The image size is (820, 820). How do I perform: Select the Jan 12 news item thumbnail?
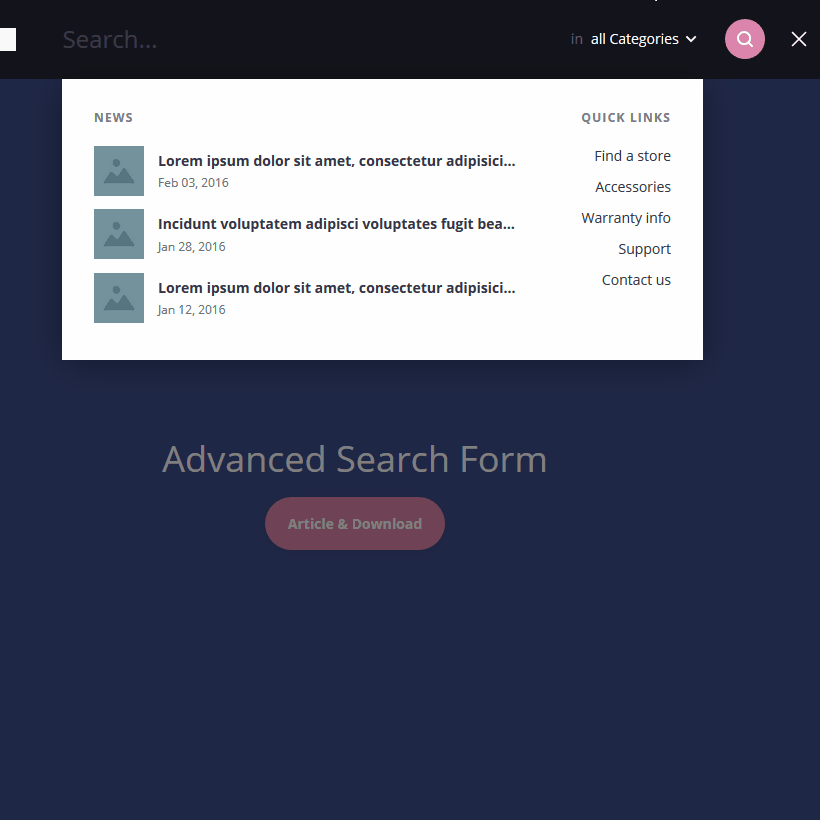pyautogui.click(x=118, y=297)
